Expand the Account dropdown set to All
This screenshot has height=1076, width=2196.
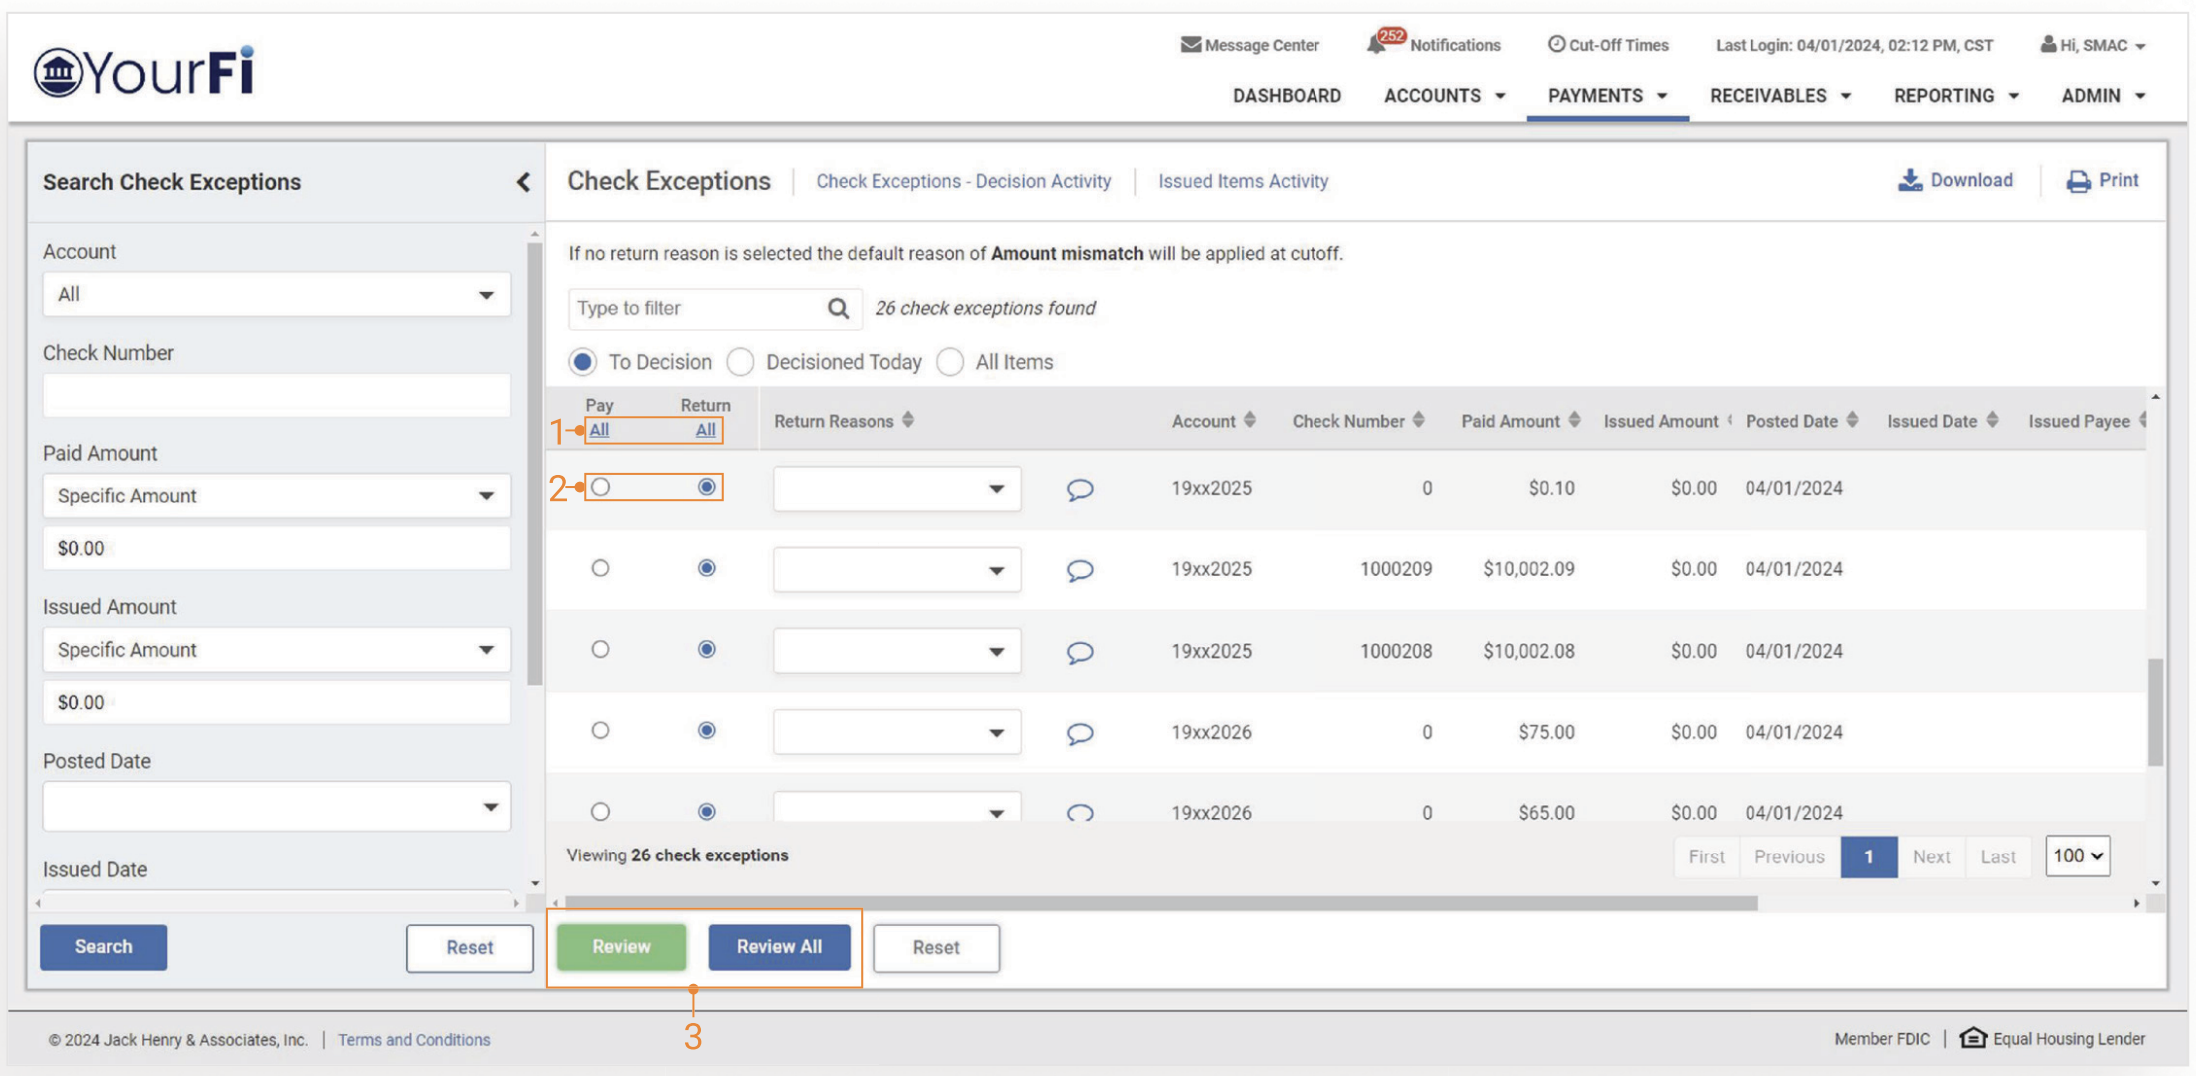tap(276, 295)
